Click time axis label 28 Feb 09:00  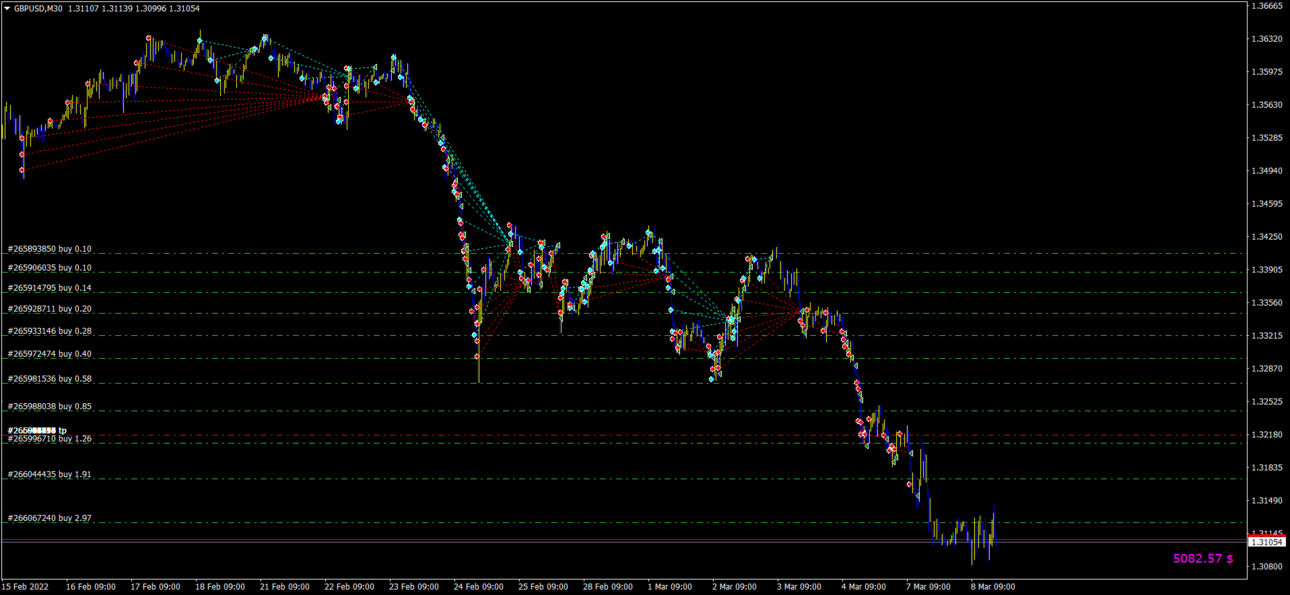pyautogui.click(x=608, y=587)
